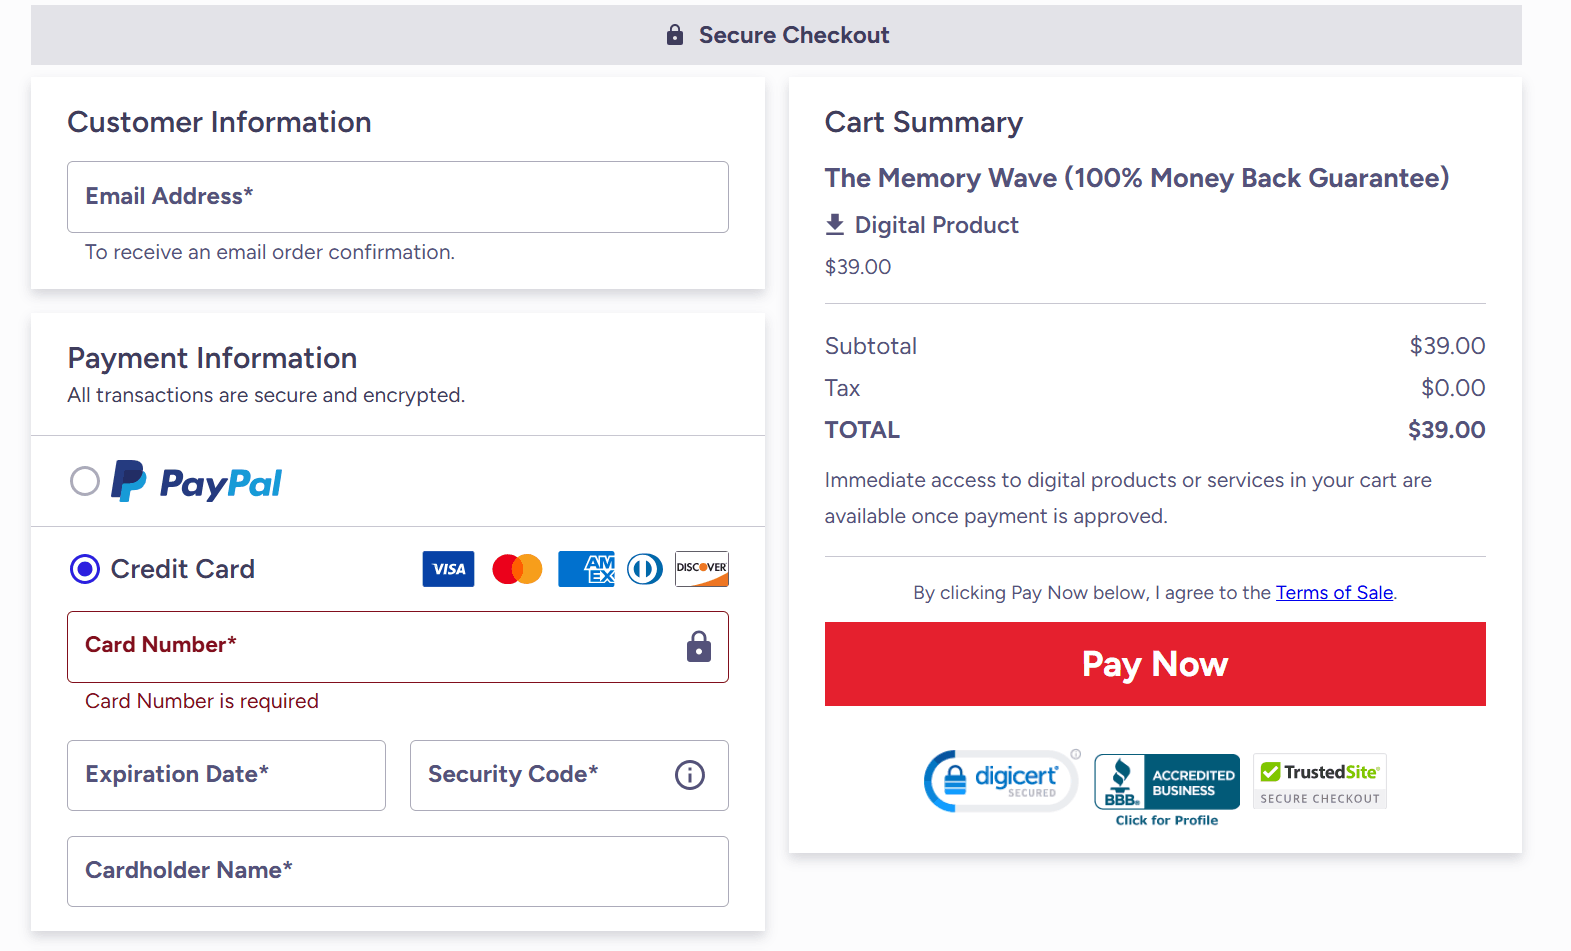
Task: Click the Pay Now button
Action: point(1154,663)
